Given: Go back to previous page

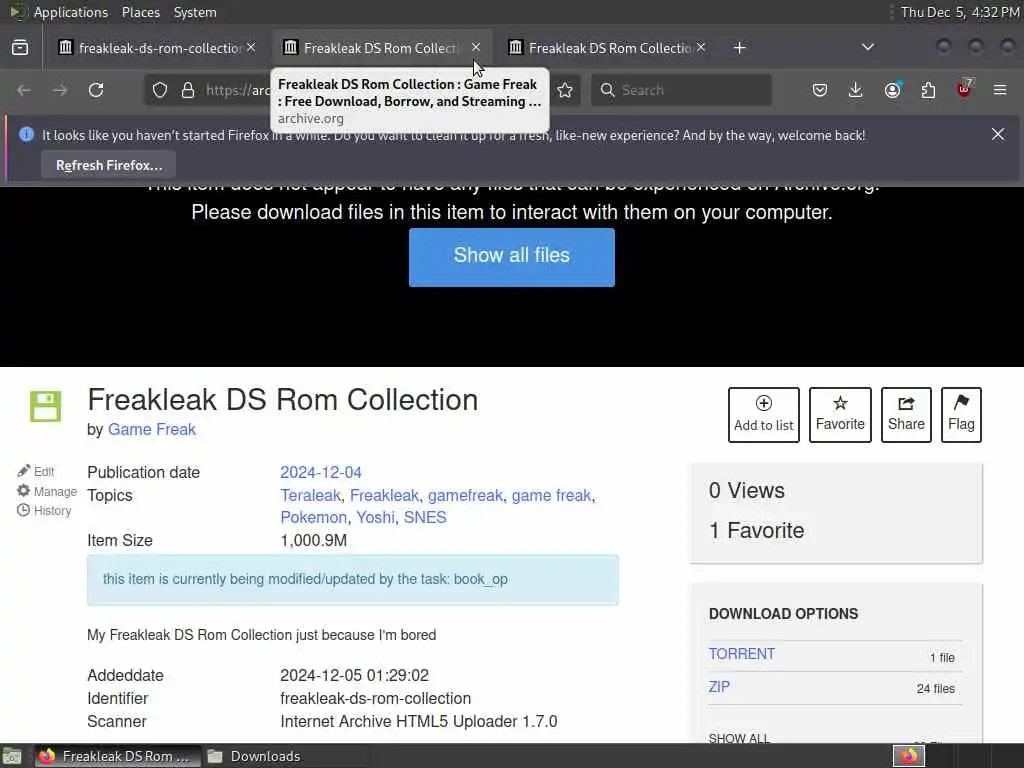Looking at the screenshot, I should (x=24, y=90).
